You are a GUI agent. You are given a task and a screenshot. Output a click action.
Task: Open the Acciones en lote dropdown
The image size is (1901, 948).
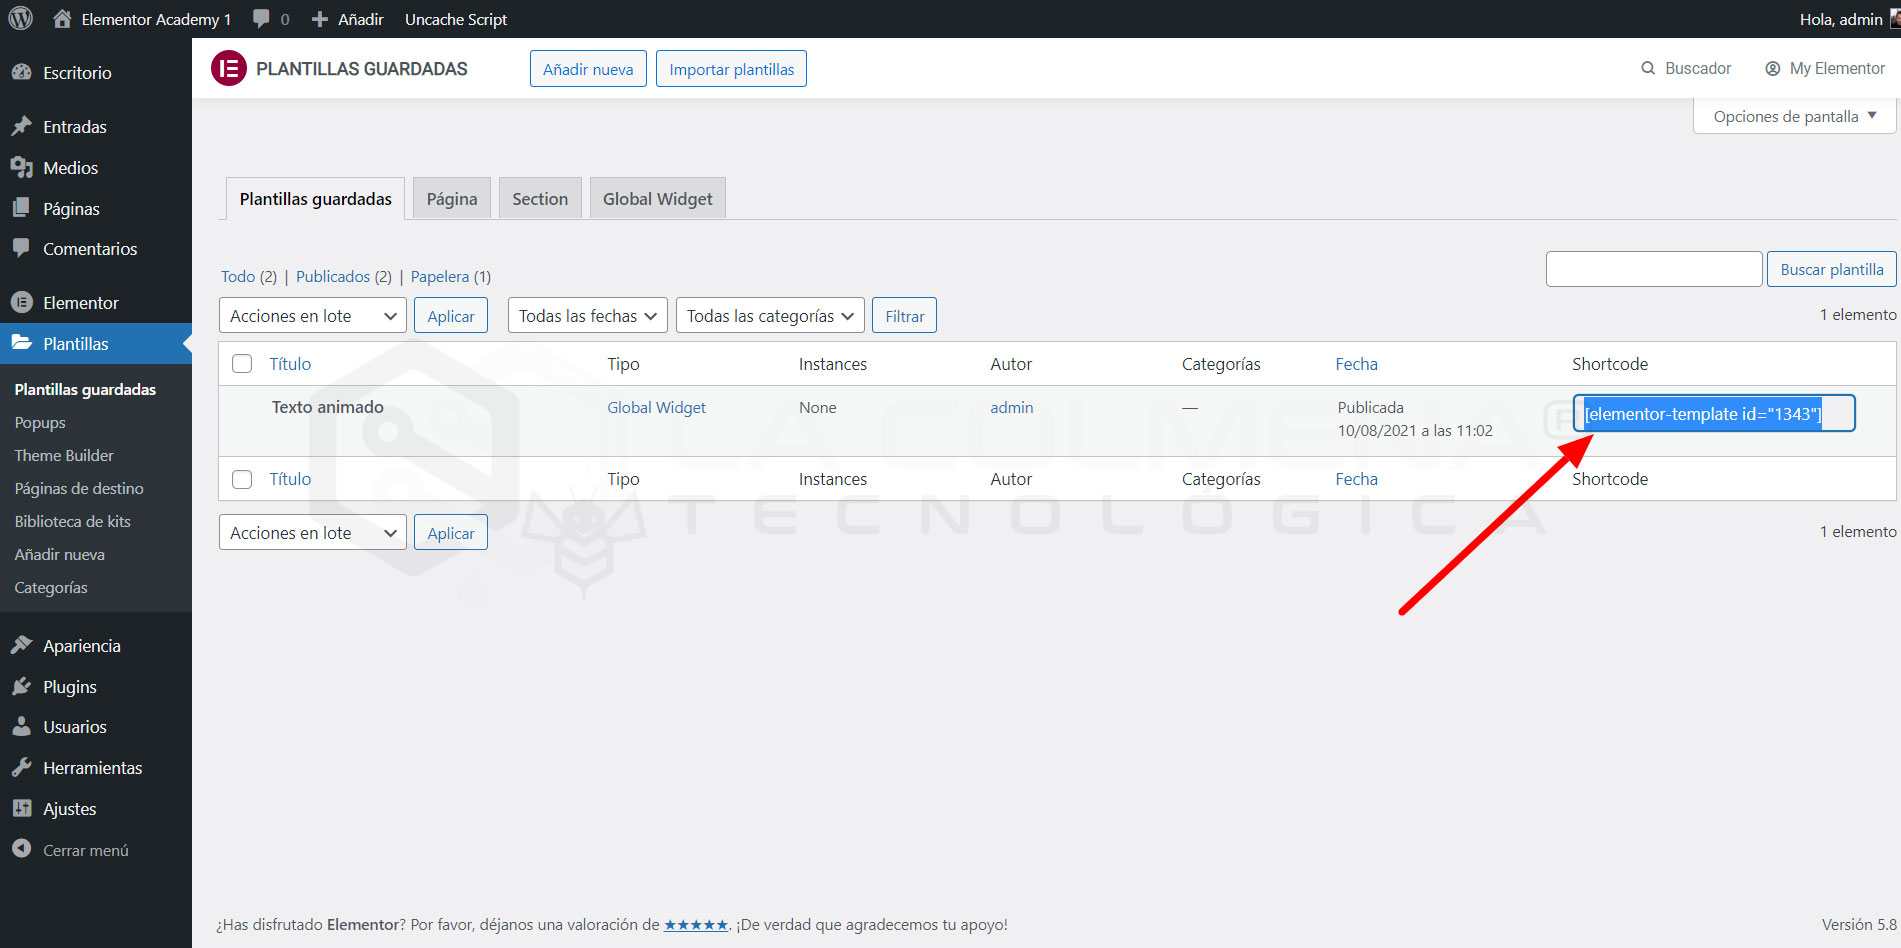coord(313,315)
